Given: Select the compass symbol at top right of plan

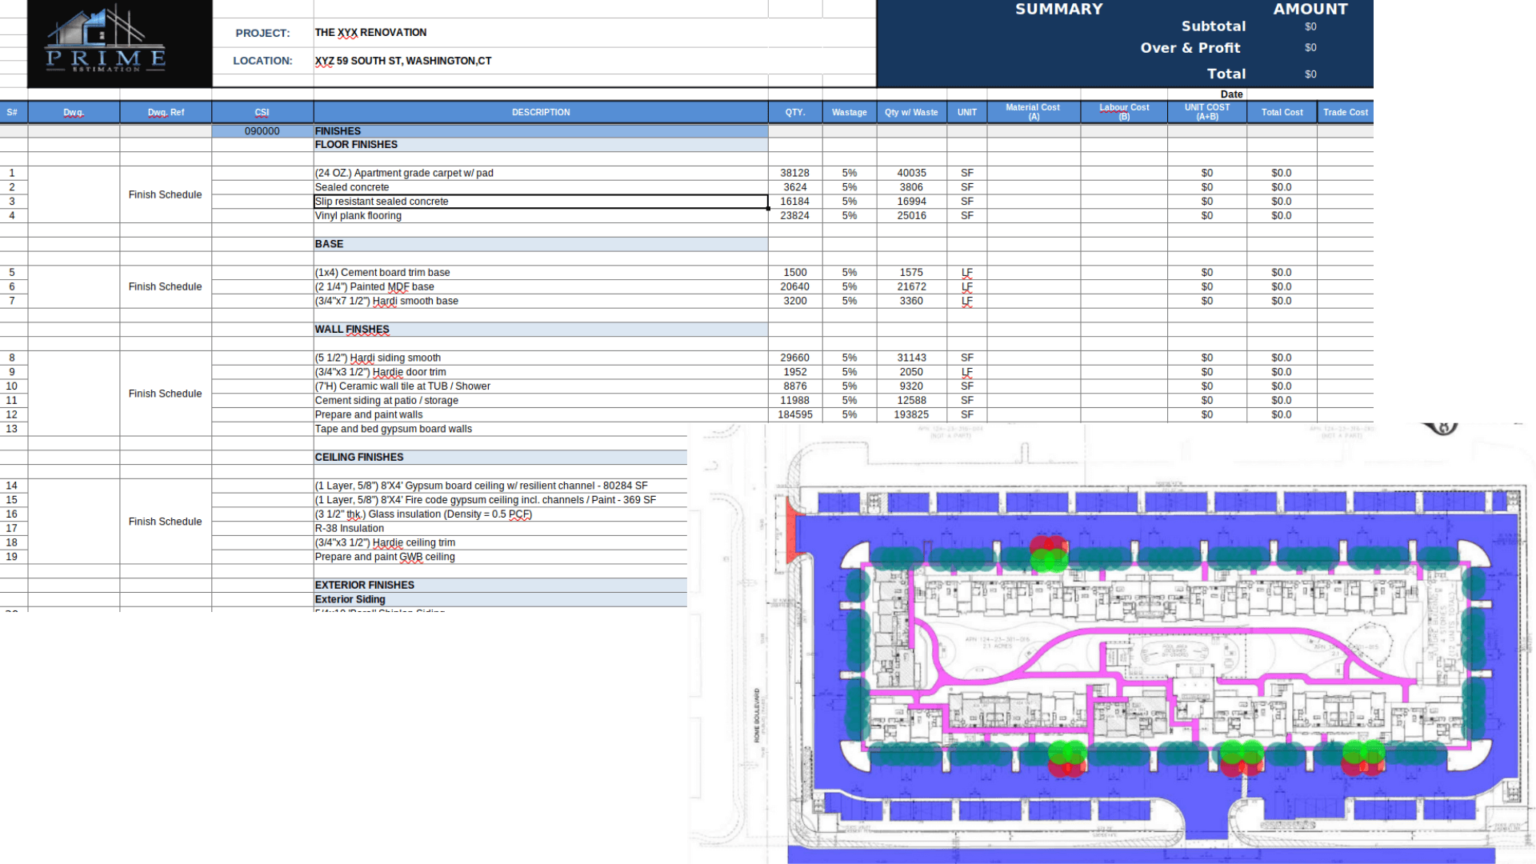Looking at the screenshot, I should tap(1443, 426).
